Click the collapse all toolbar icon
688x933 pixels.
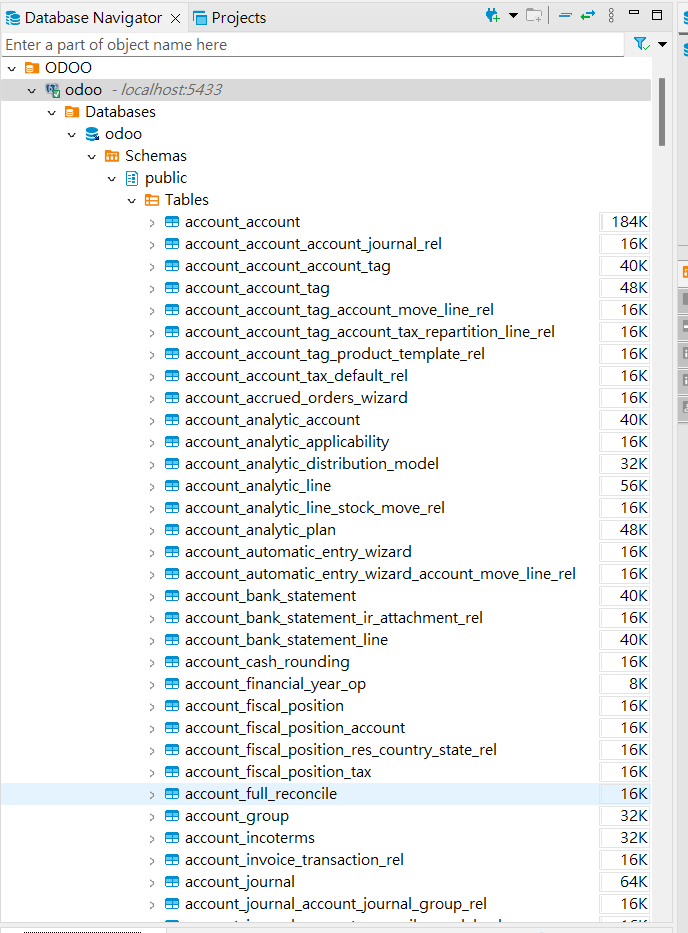(565, 15)
